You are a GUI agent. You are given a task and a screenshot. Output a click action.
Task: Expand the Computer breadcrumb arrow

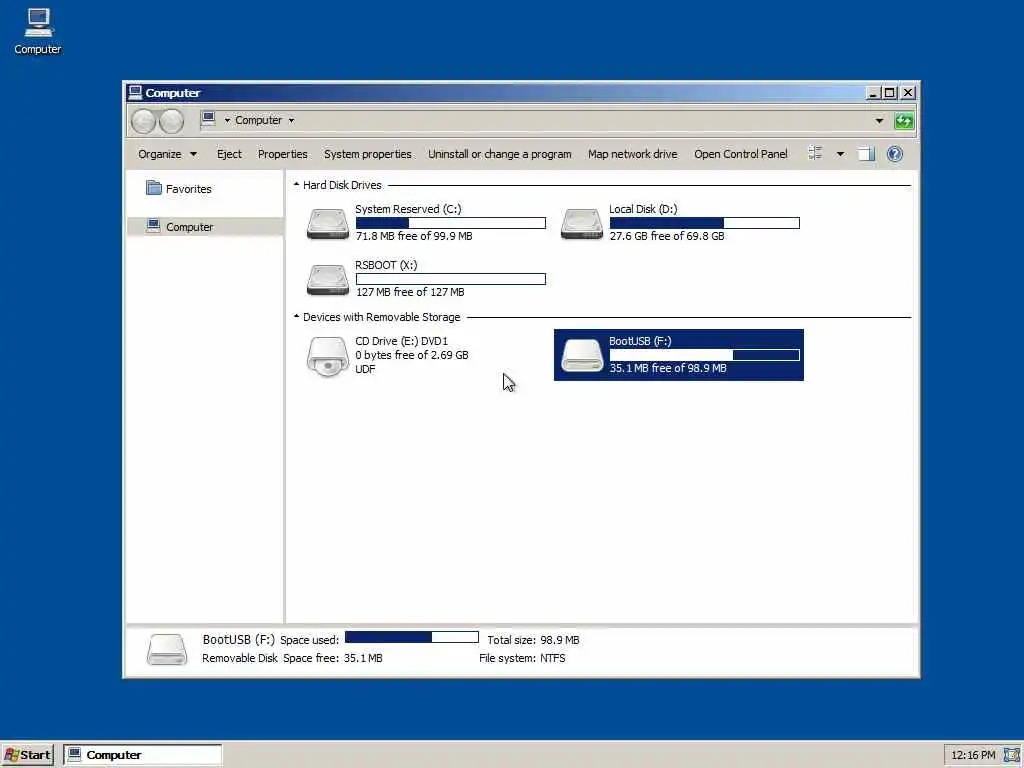(x=291, y=120)
